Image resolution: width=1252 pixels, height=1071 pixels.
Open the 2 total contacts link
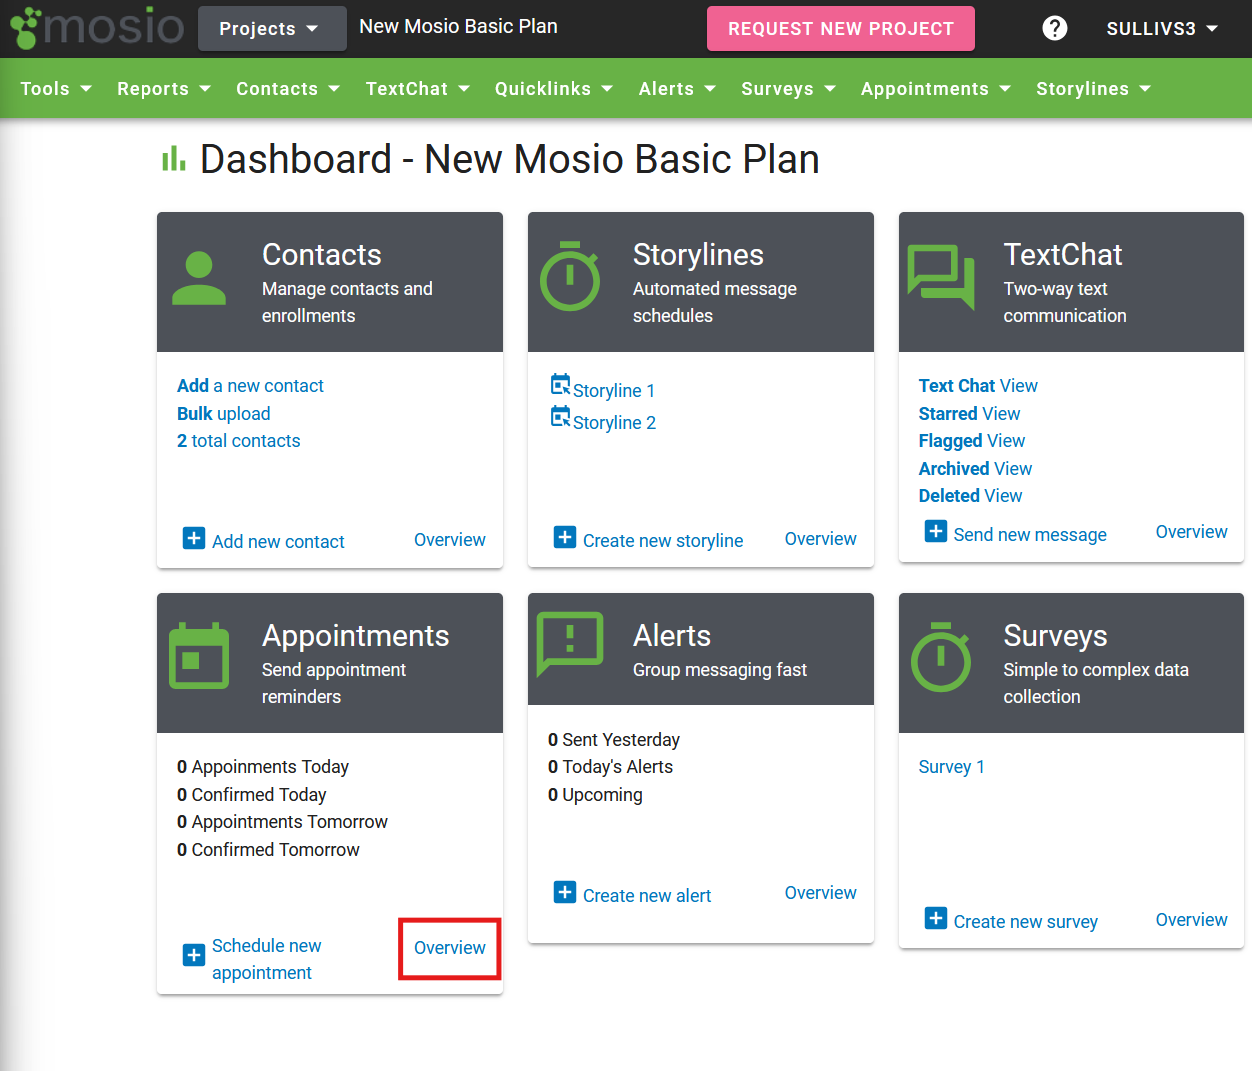239,441
